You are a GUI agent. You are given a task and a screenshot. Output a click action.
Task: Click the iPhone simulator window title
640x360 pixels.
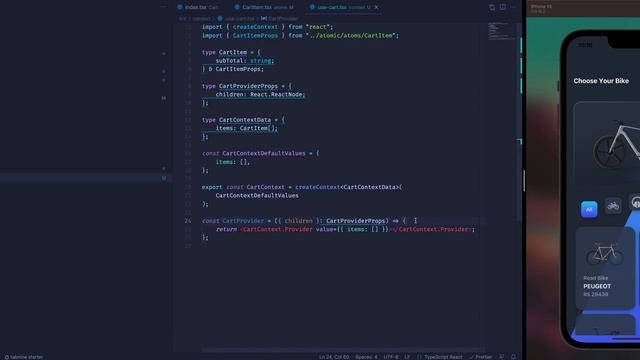pyautogui.click(x=541, y=7)
